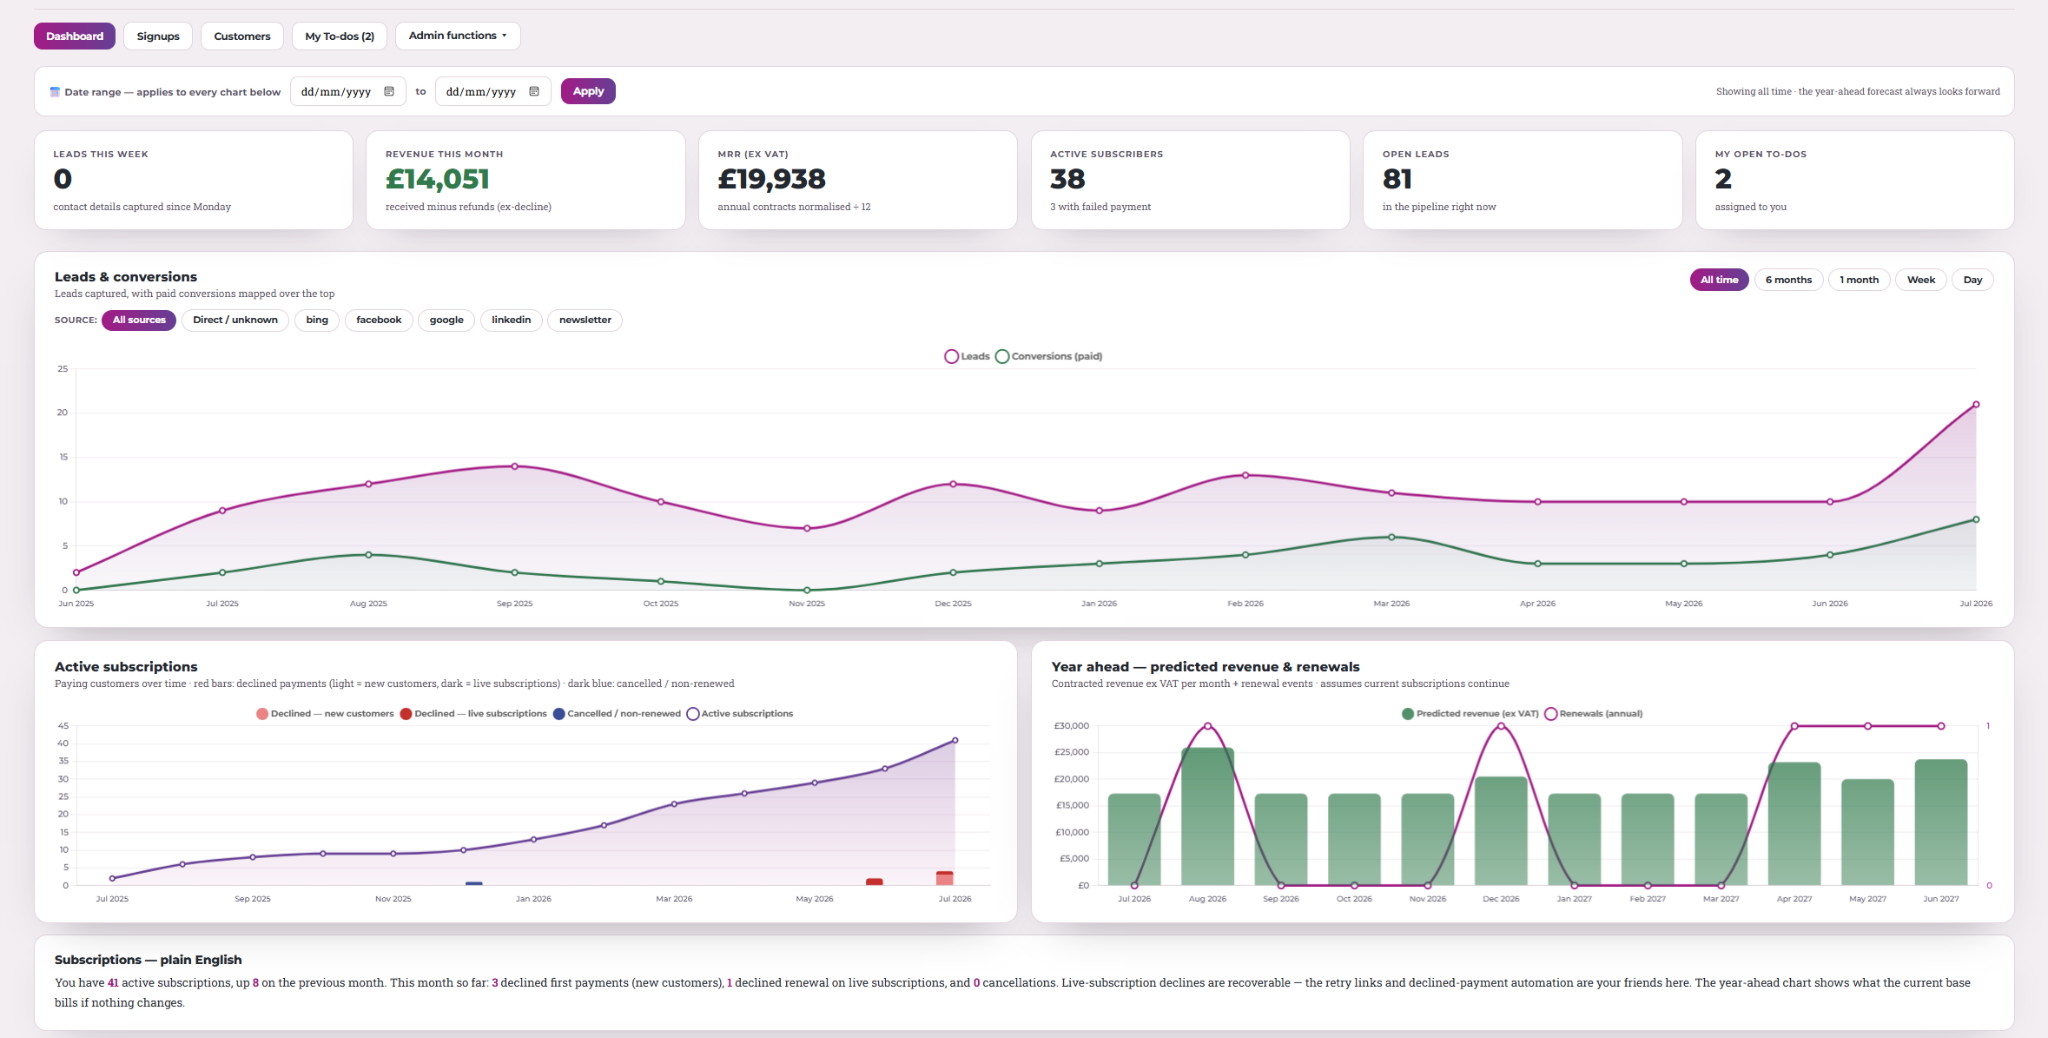Click the Jun 2027 predicted revenue bar
This screenshot has width=2048, height=1038.
1941,823
